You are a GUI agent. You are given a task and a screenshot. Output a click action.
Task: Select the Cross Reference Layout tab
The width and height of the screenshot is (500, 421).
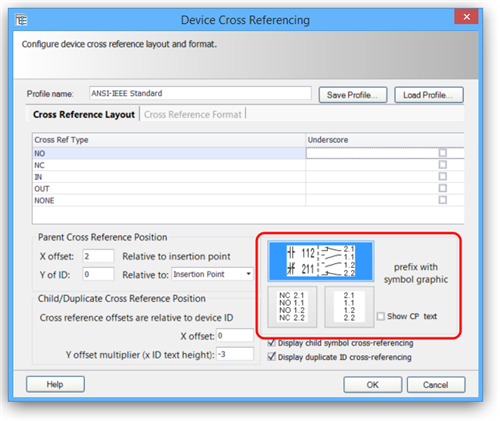(x=83, y=114)
